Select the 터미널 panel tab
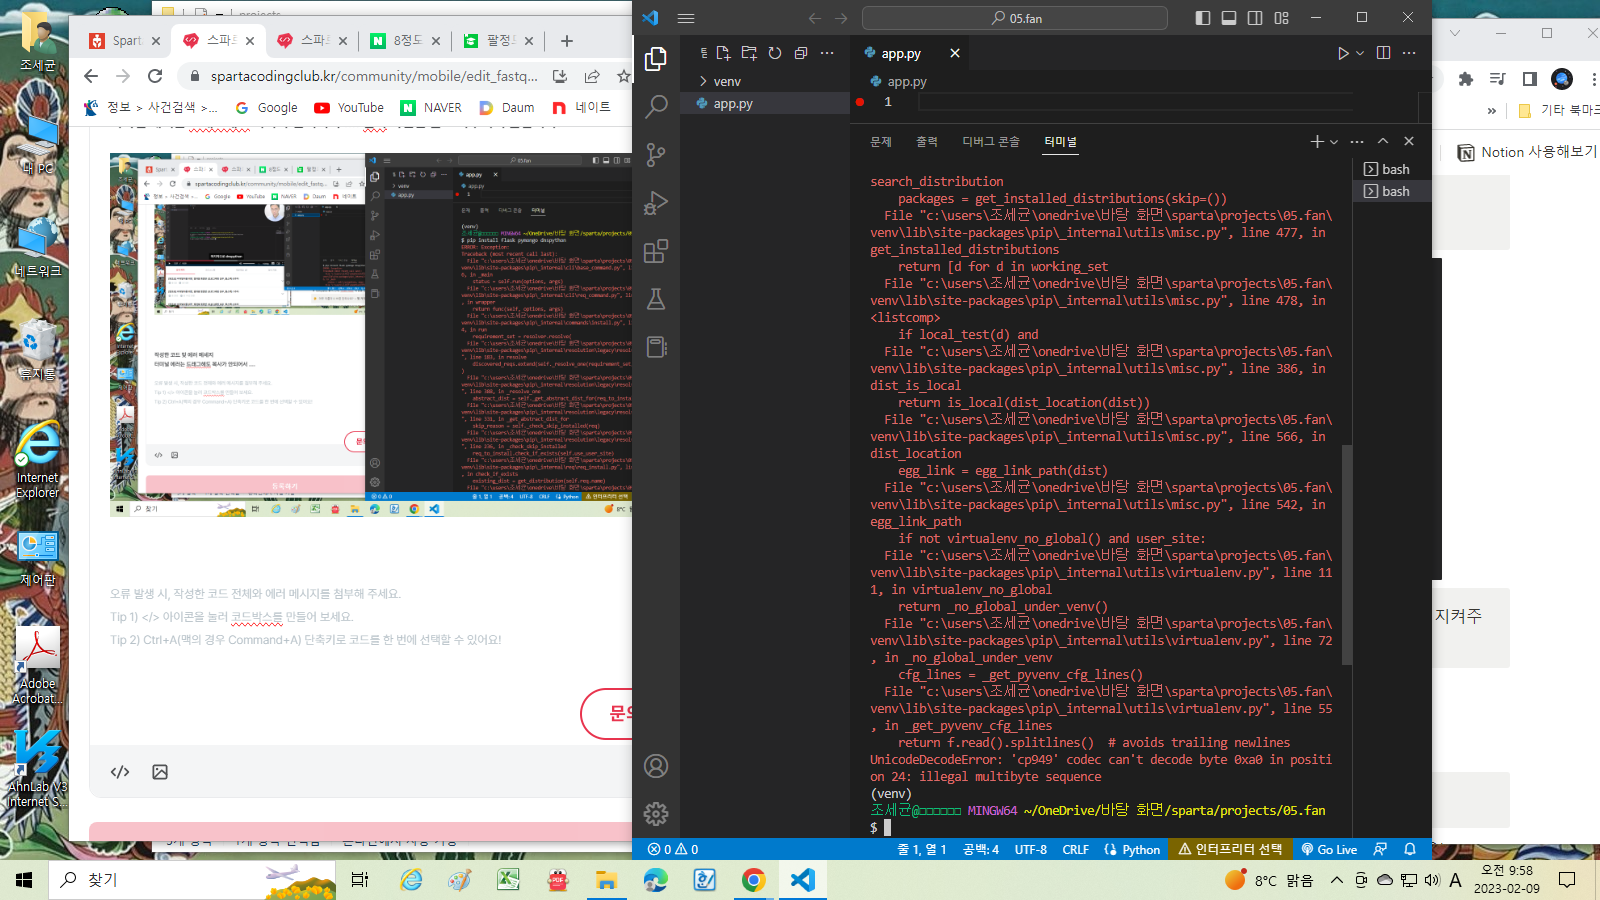 pyautogui.click(x=1061, y=142)
